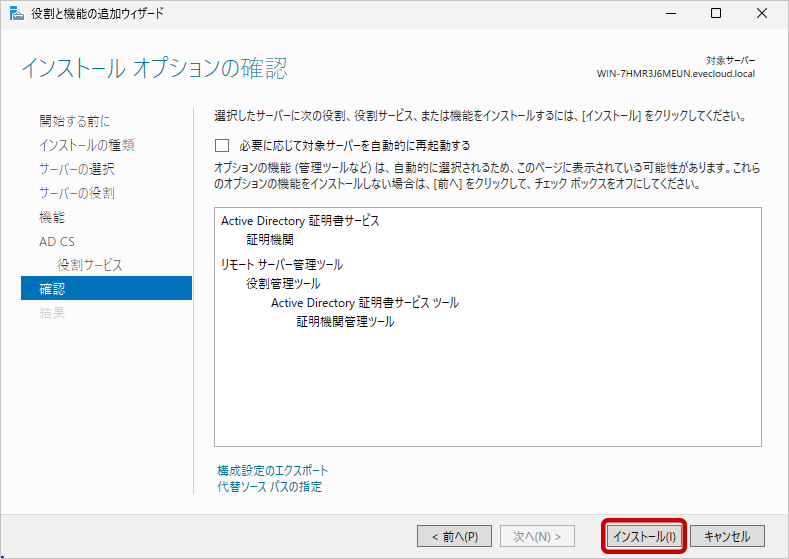Click the Cancel (キャンセル) button
Screen dimensions: 789x559
(x=727, y=536)
